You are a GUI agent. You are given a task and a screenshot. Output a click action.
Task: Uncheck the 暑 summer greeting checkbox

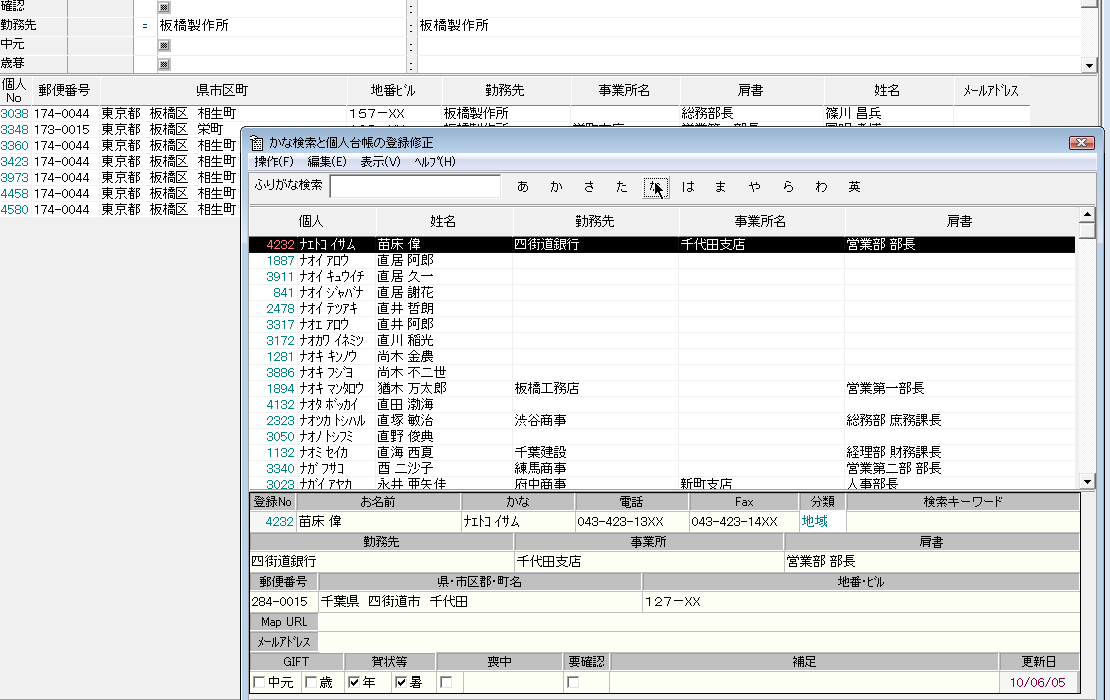pos(401,682)
